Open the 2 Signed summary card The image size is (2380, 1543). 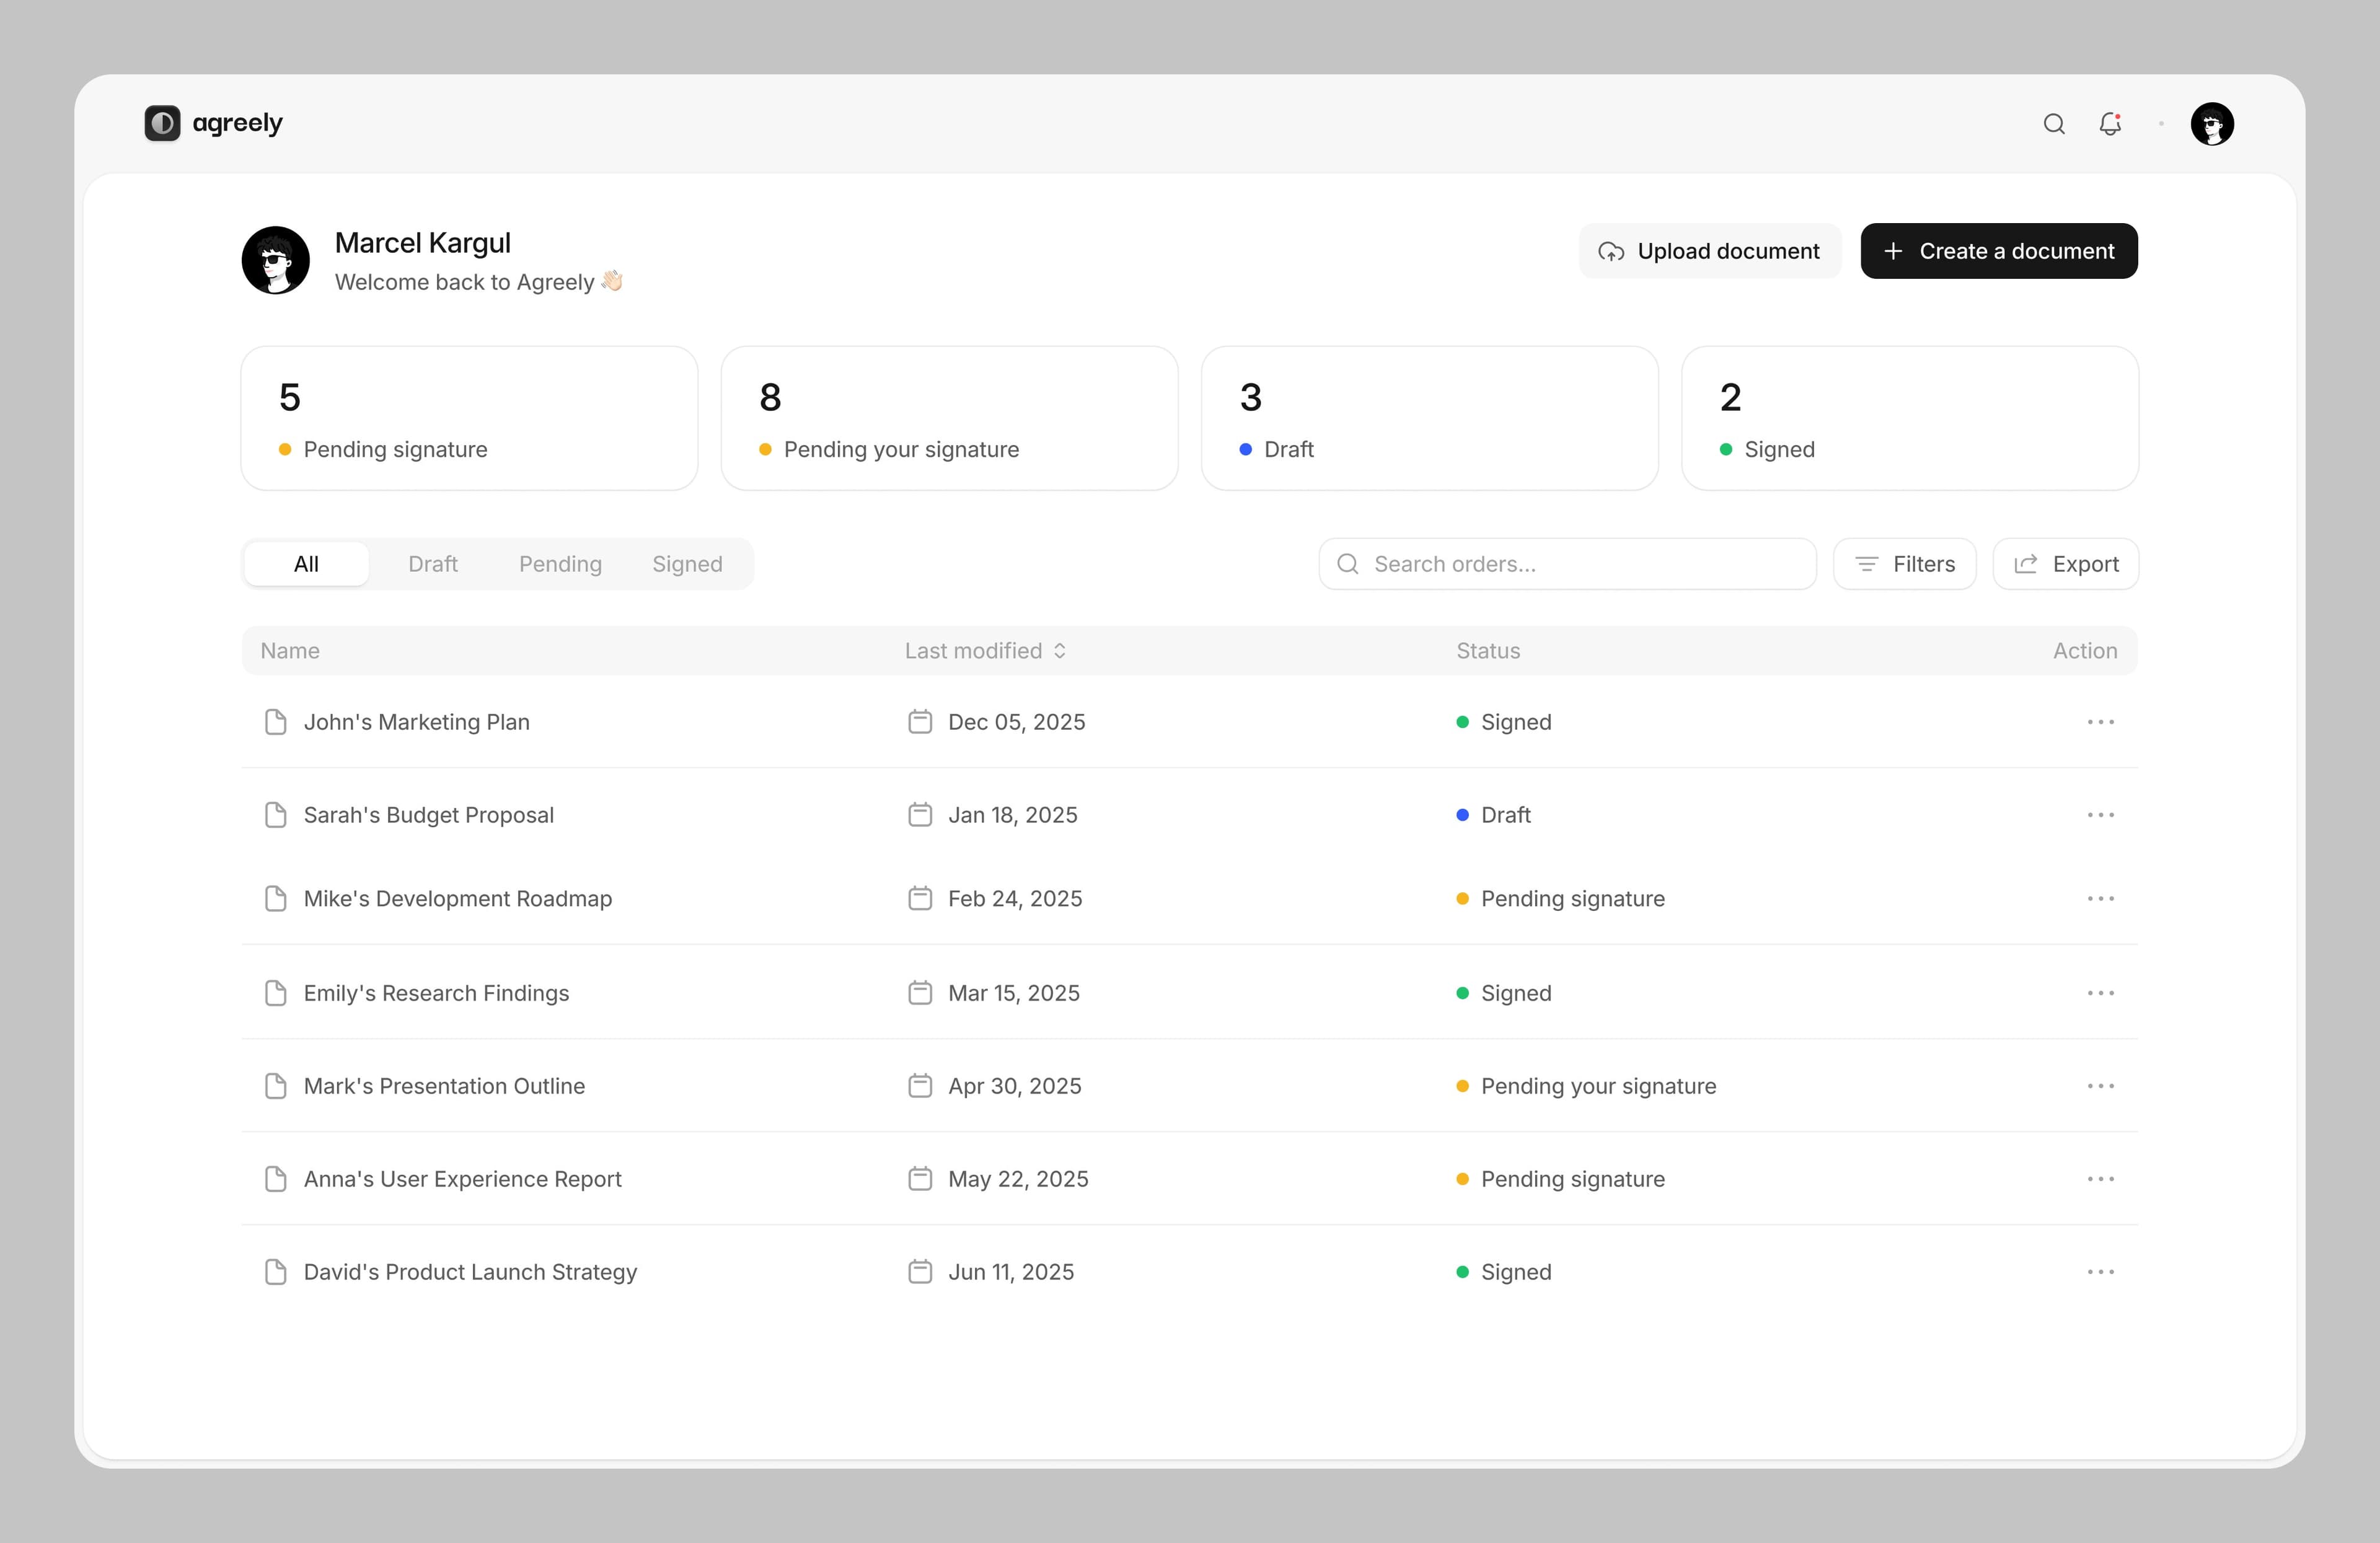(1910, 418)
